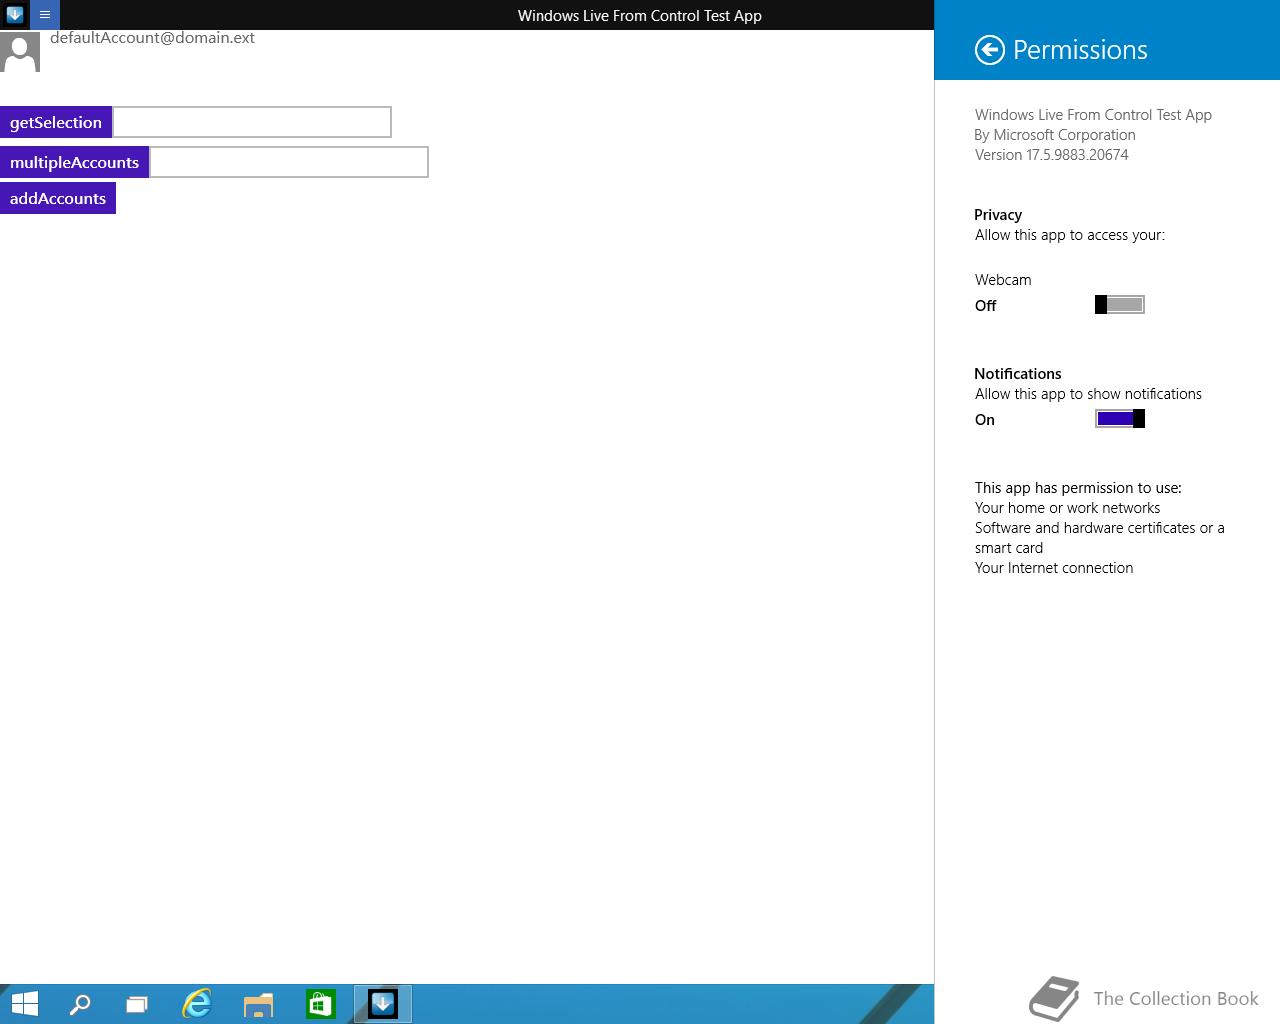Focus the text field beside multipleAccounts

click(x=289, y=162)
